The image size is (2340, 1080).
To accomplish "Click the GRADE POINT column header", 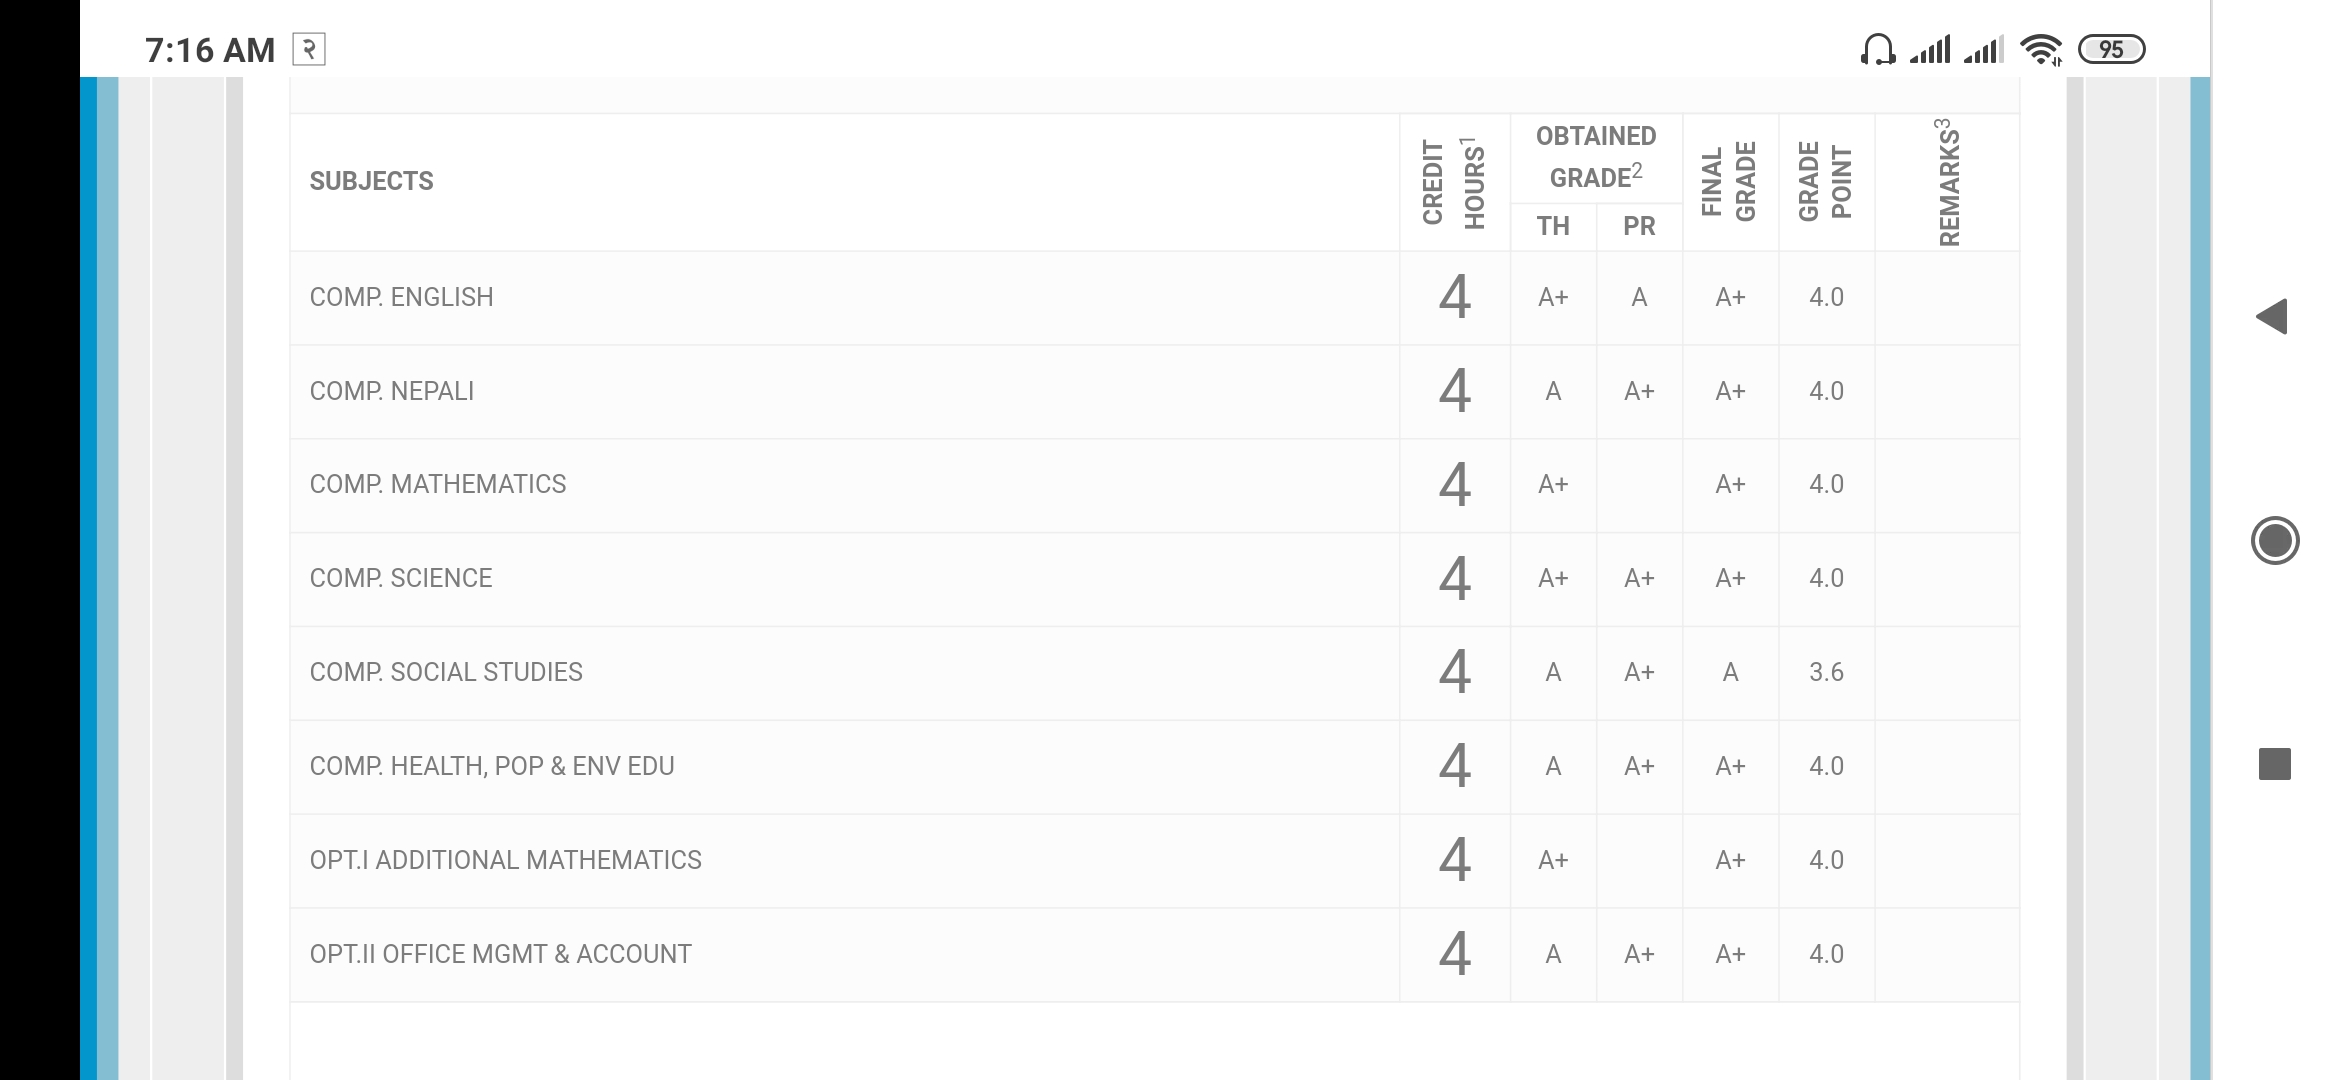I will [1825, 182].
